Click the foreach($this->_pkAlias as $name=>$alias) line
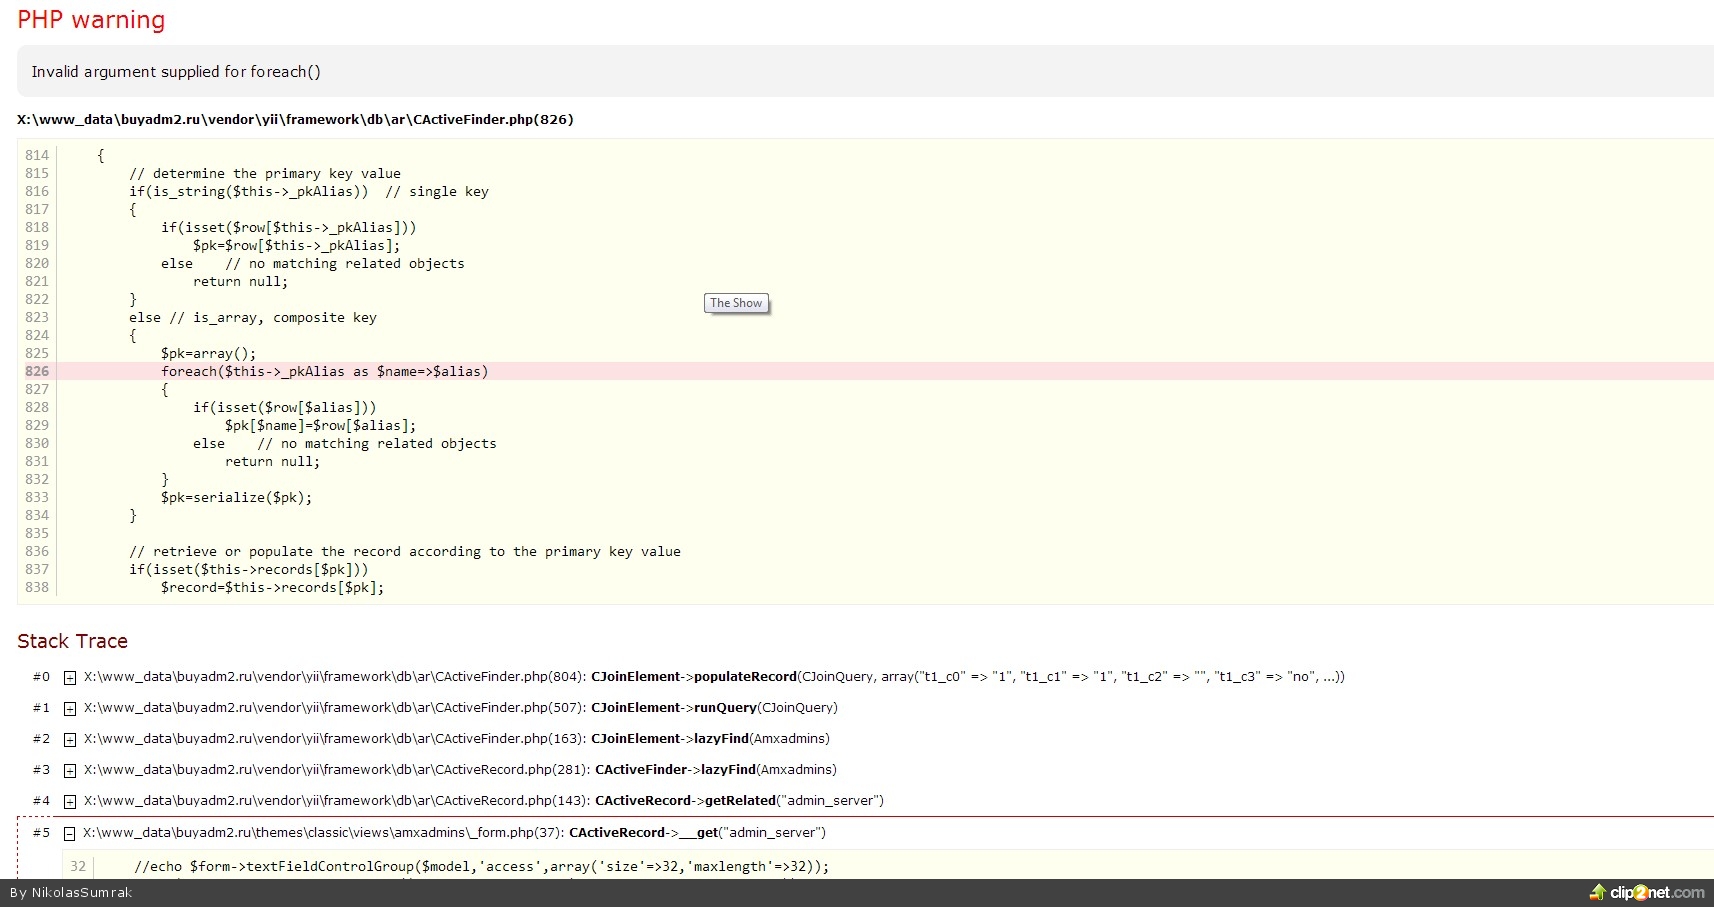The height and width of the screenshot is (907, 1714). click(x=325, y=371)
